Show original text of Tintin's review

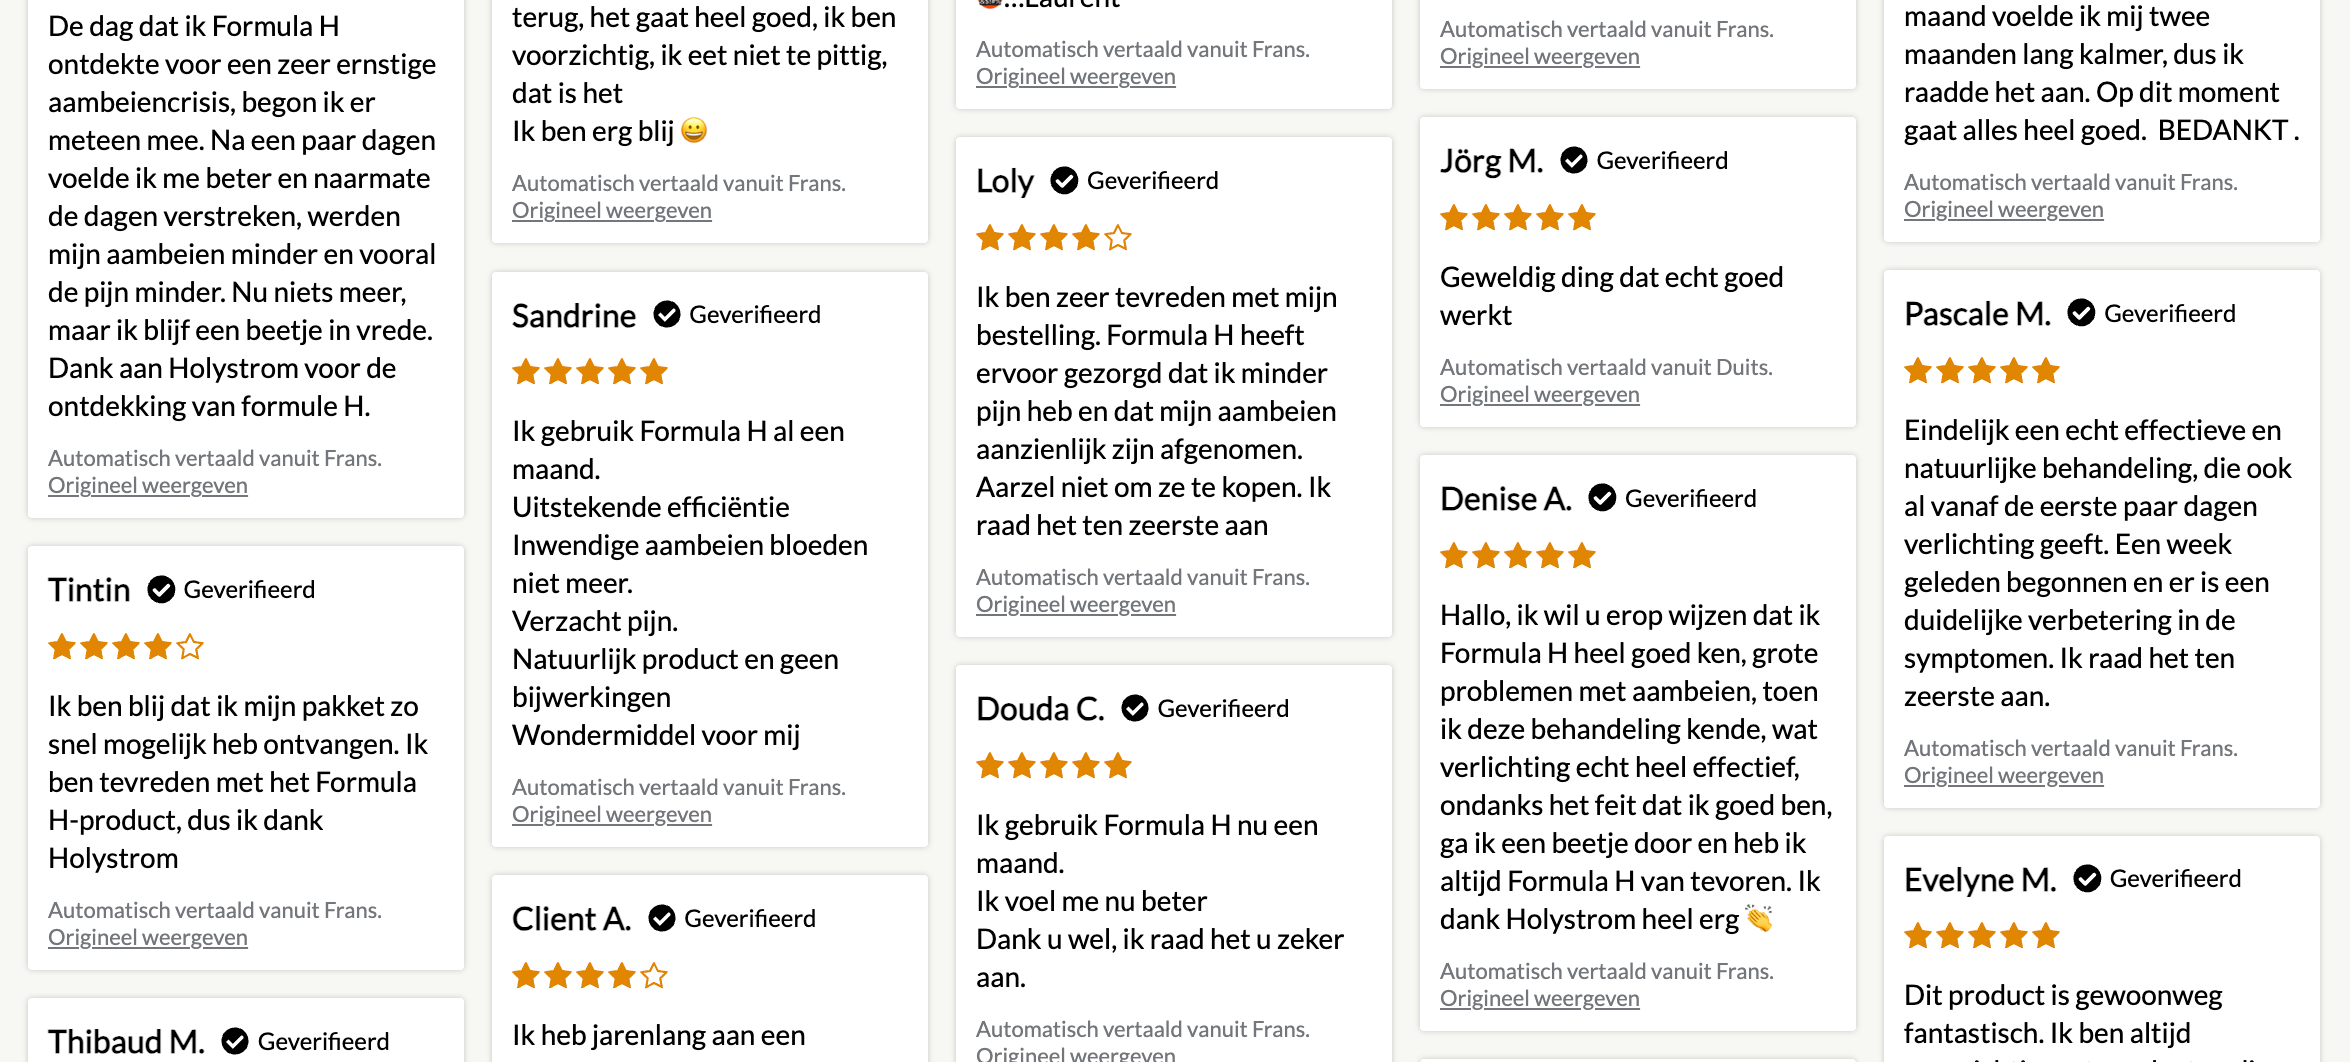(148, 938)
